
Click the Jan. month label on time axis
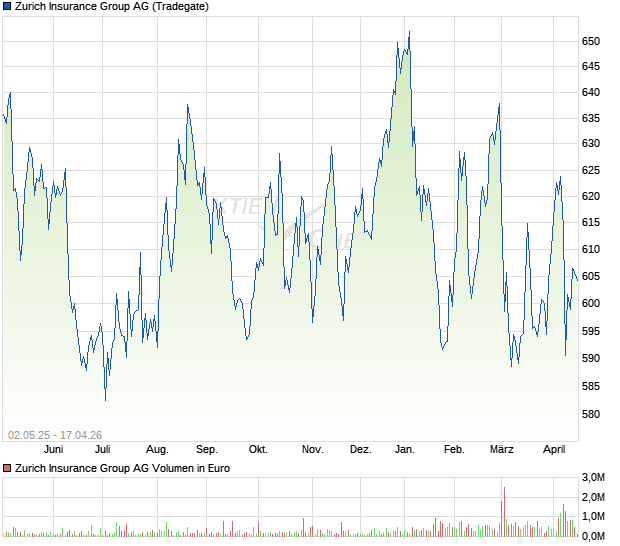405,449
